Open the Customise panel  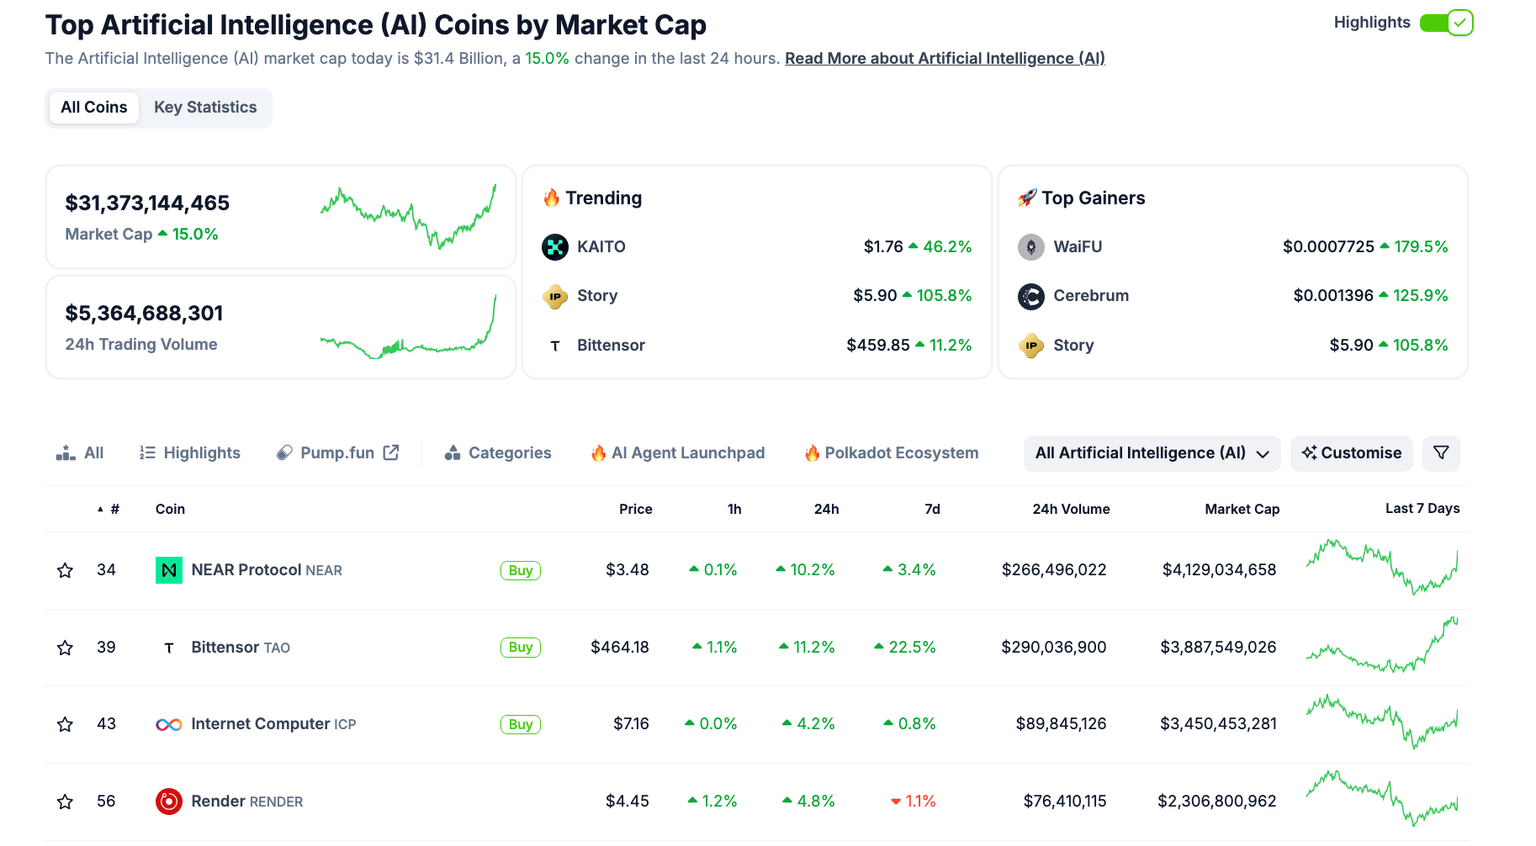click(1351, 453)
